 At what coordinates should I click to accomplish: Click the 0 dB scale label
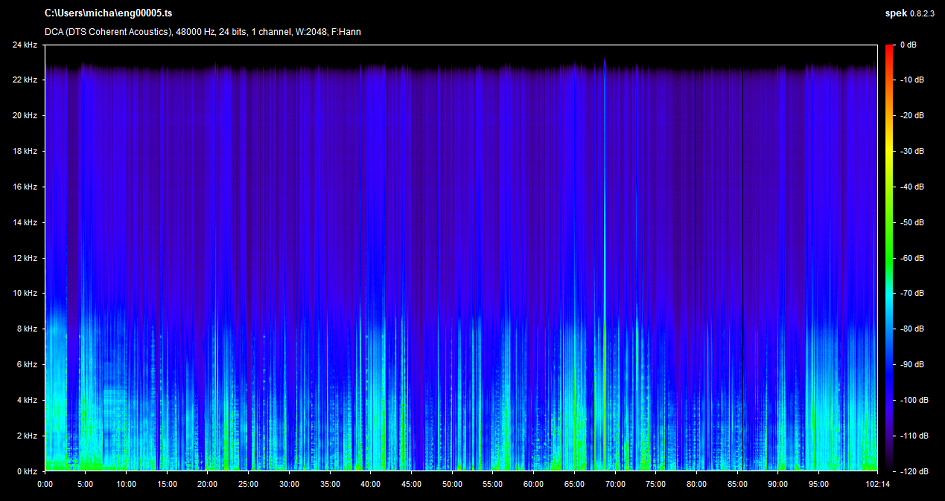pos(908,45)
